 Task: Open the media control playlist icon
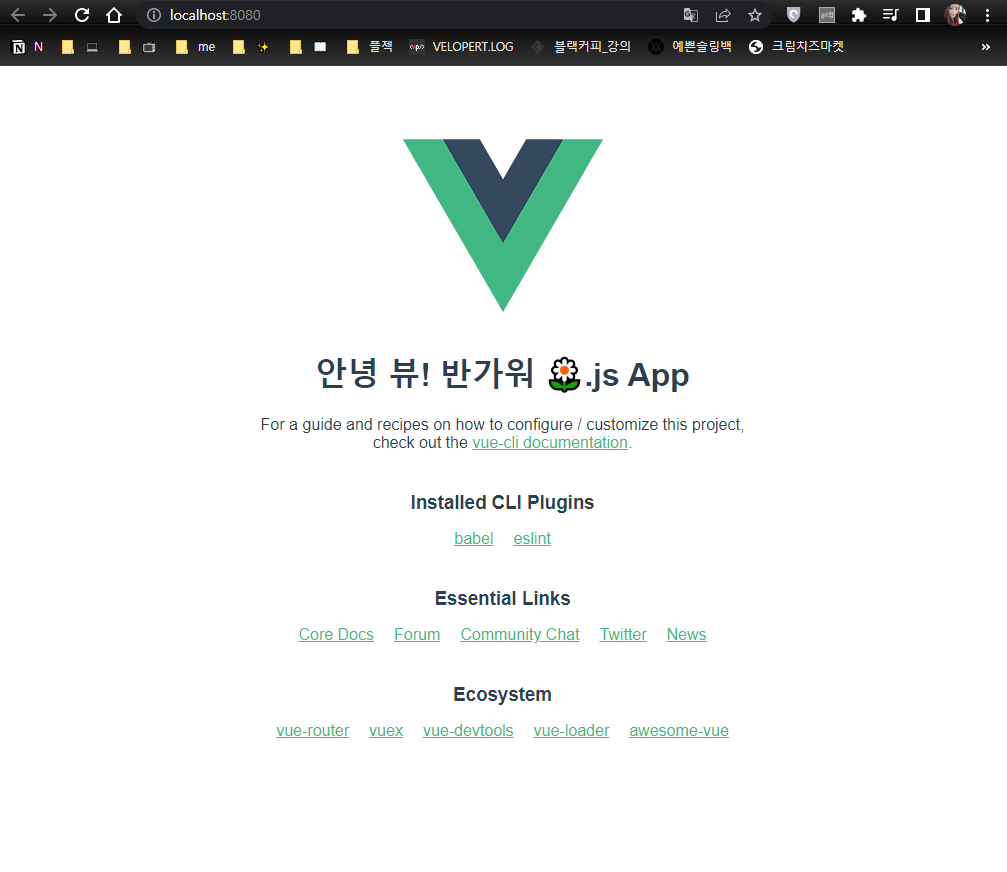[890, 15]
